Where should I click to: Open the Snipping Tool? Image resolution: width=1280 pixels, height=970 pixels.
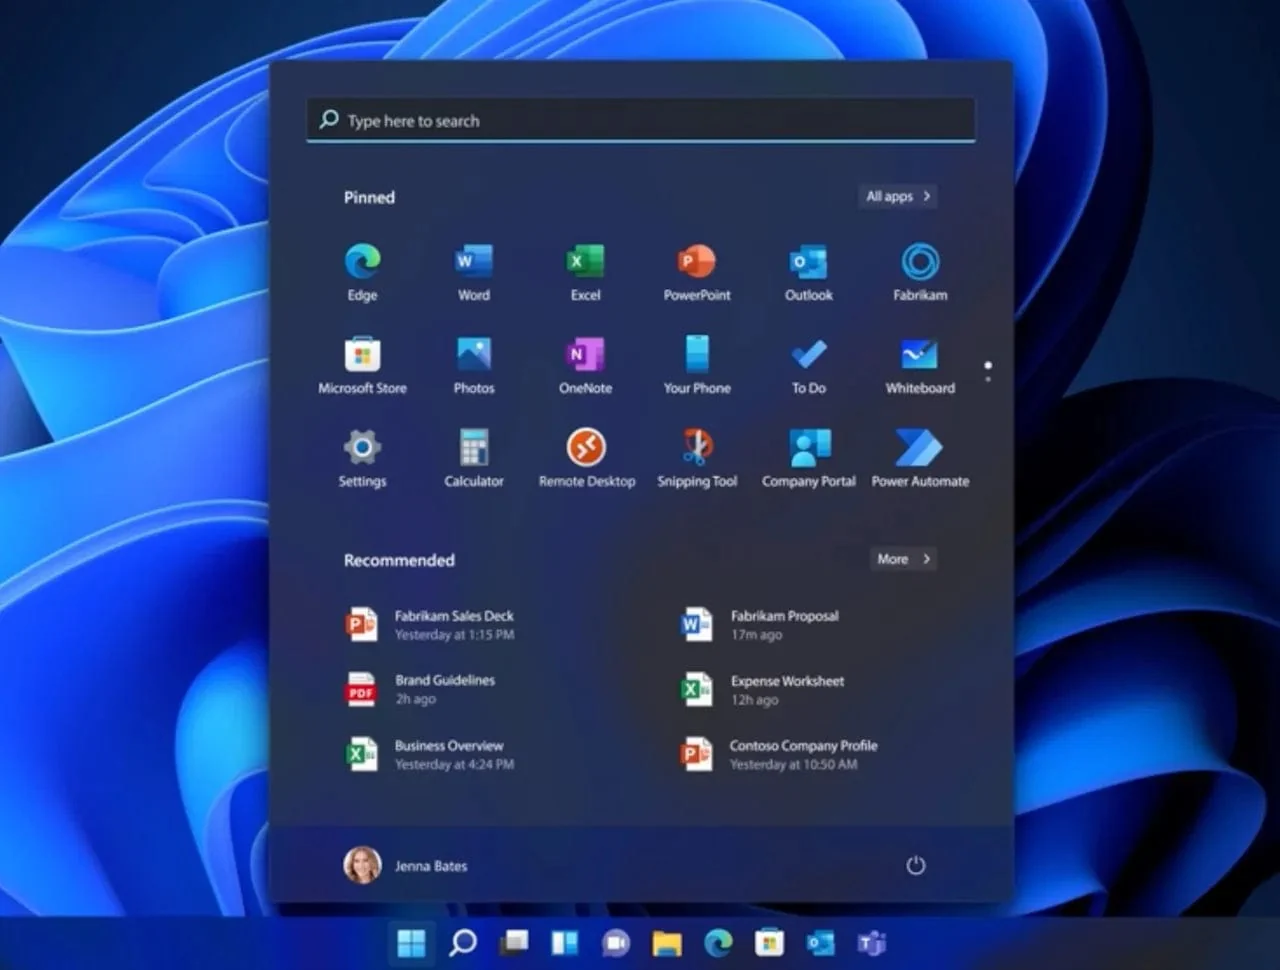tap(697, 457)
